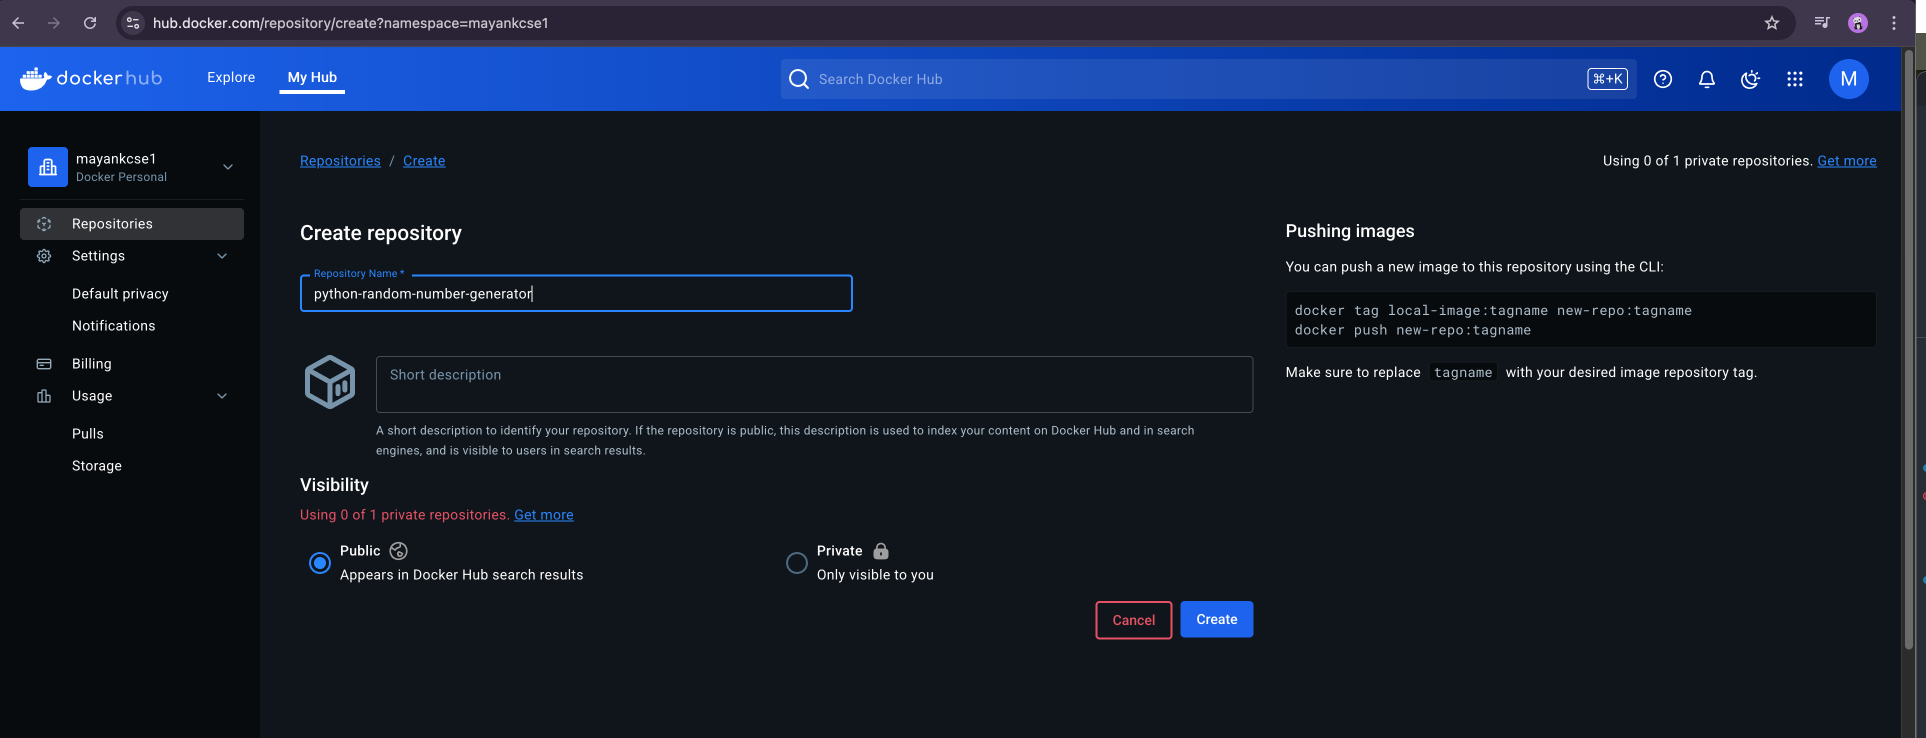Click the Docker Hub whale logo
The width and height of the screenshot is (1926, 738).
tap(90, 78)
